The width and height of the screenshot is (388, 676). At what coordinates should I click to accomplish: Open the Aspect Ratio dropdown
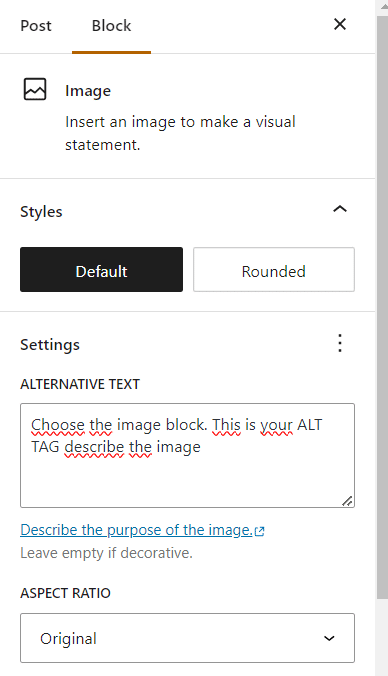(188, 638)
